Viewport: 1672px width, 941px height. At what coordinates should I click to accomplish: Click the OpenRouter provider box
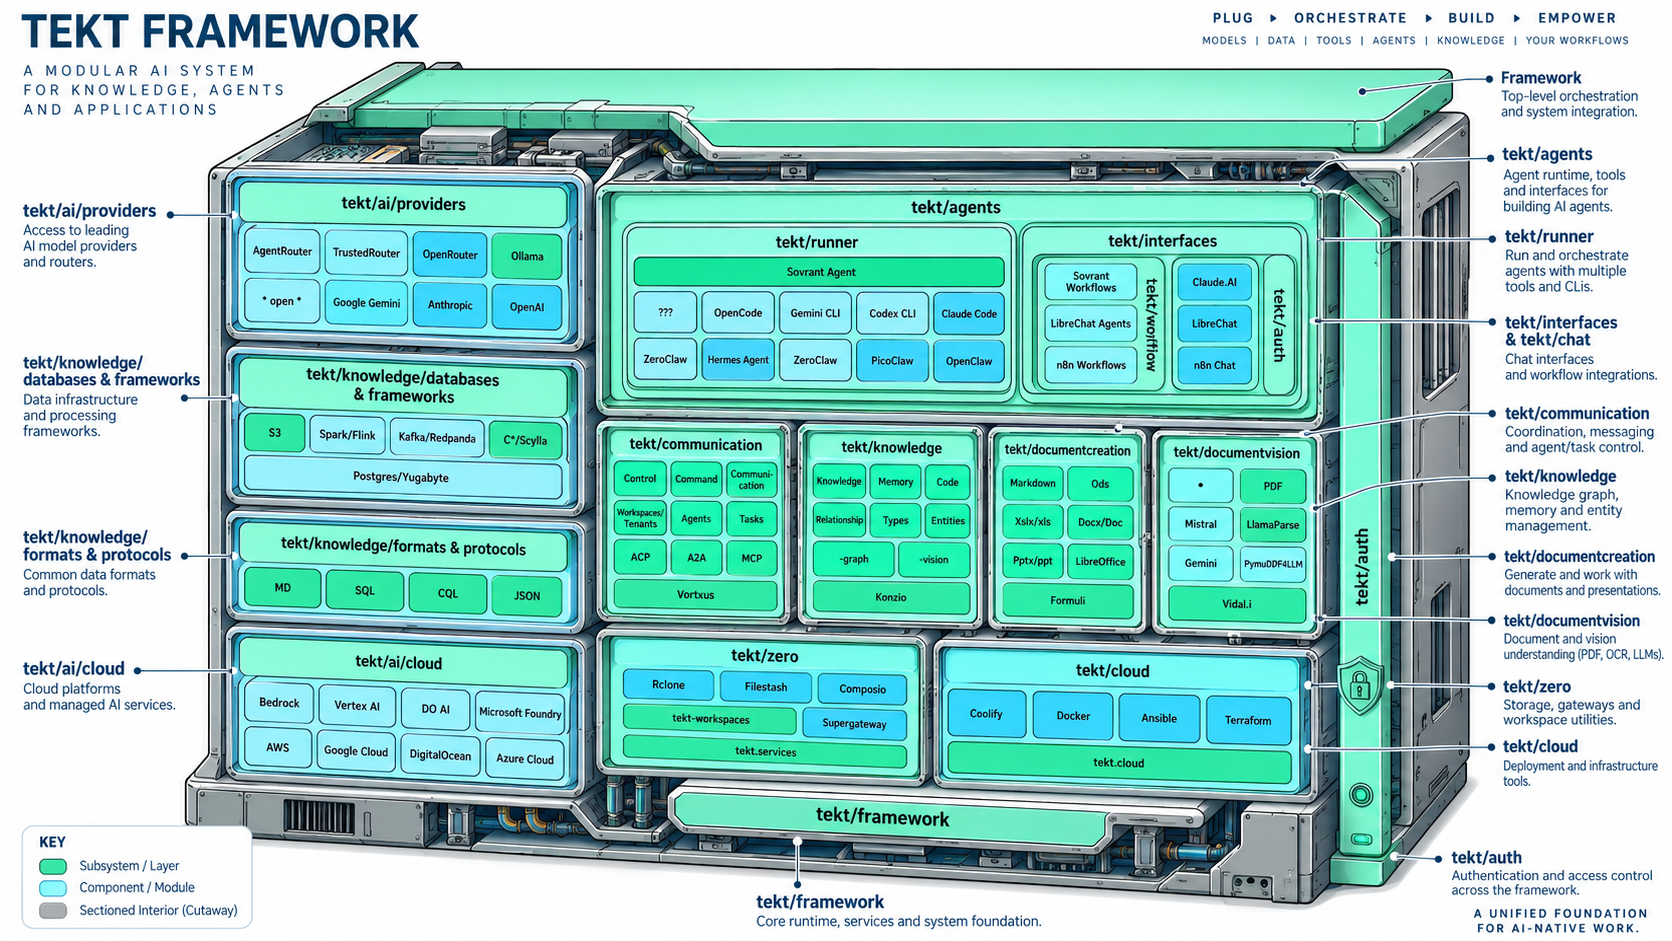pyautogui.click(x=450, y=255)
